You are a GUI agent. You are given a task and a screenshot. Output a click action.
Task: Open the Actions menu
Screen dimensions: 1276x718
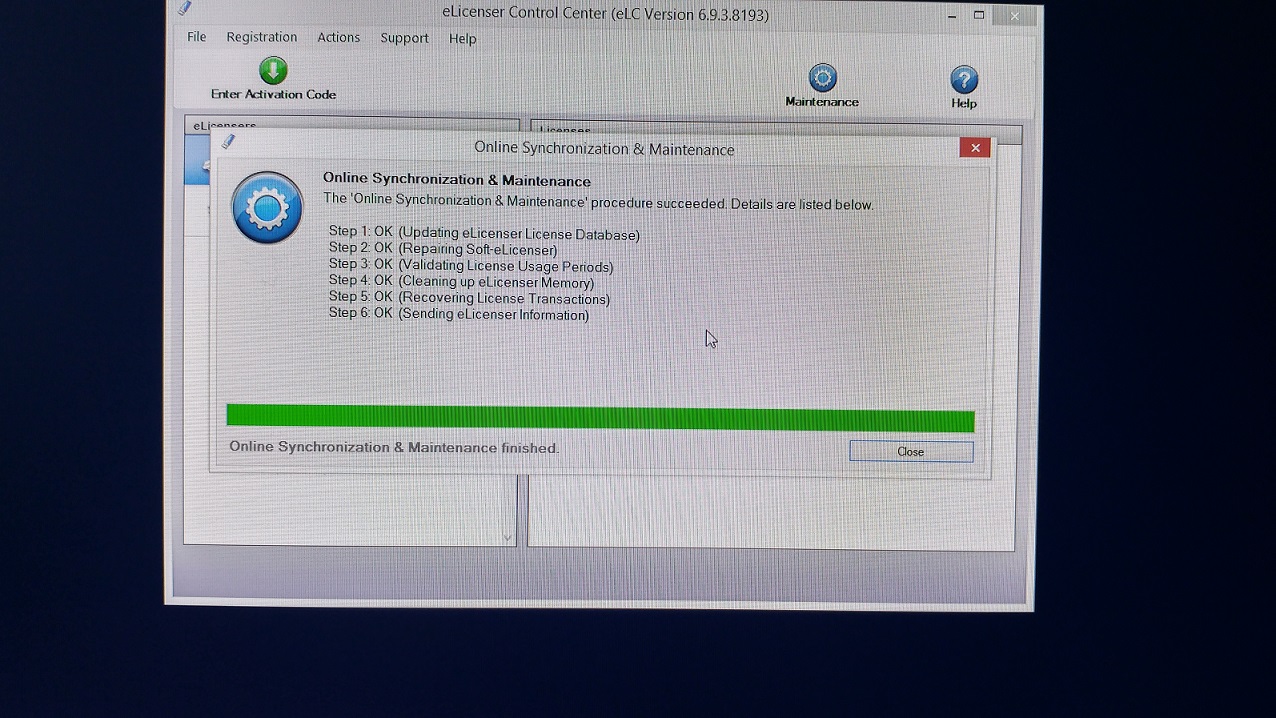coord(338,37)
